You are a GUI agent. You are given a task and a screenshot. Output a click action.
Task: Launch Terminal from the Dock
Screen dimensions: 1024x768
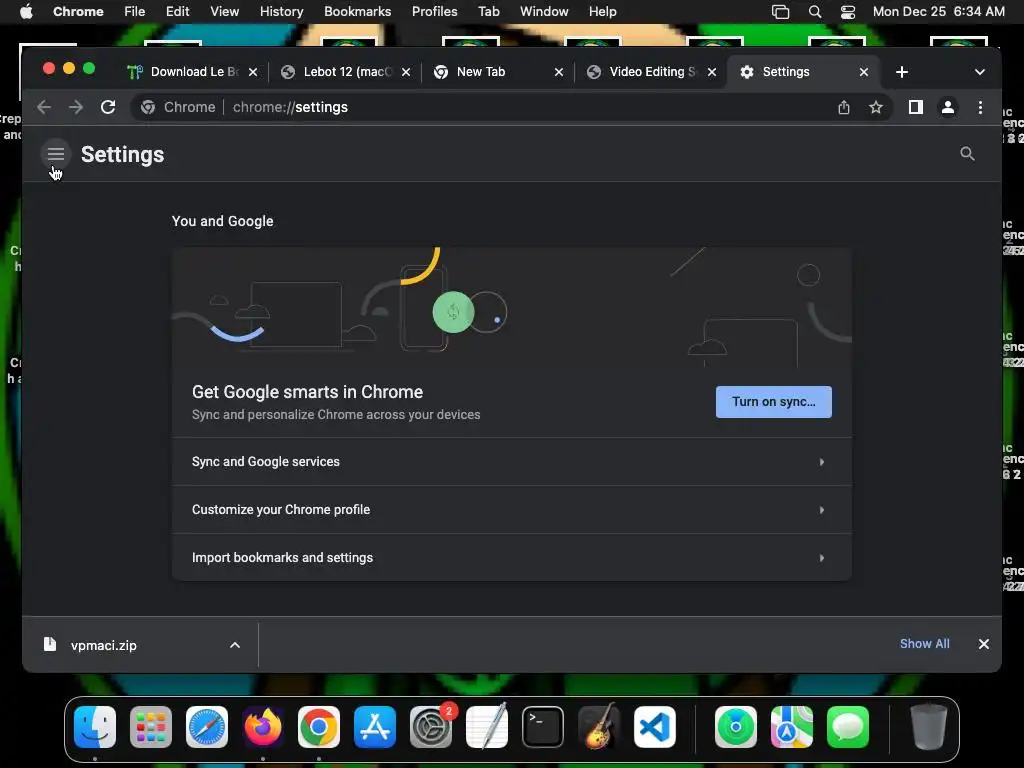tap(543, 727)
